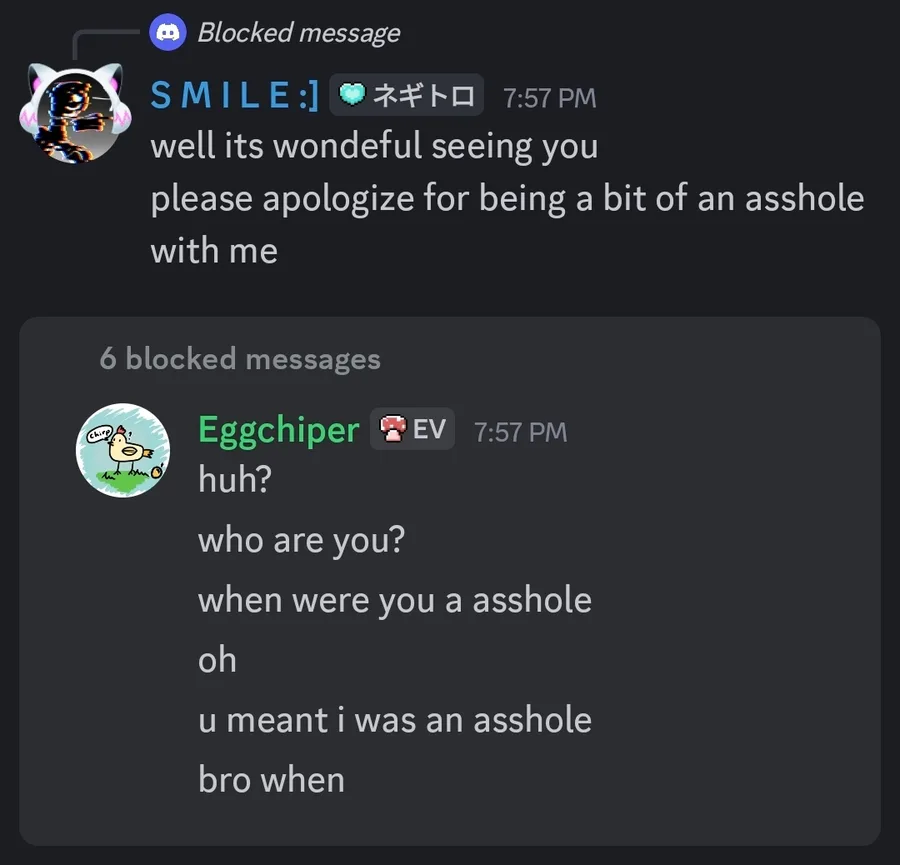Click the message "please apologize for being a bit"
This screenshot has height=865, width=900.
tap(507, 198)
